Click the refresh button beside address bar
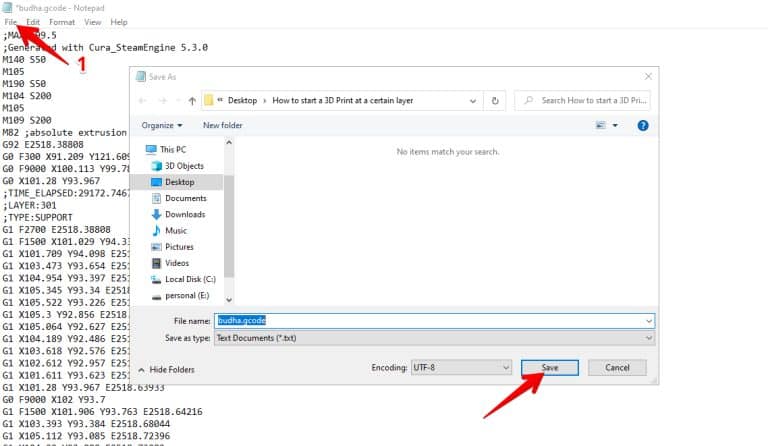The height and width of the screenshot is (446, 768). 495,101
